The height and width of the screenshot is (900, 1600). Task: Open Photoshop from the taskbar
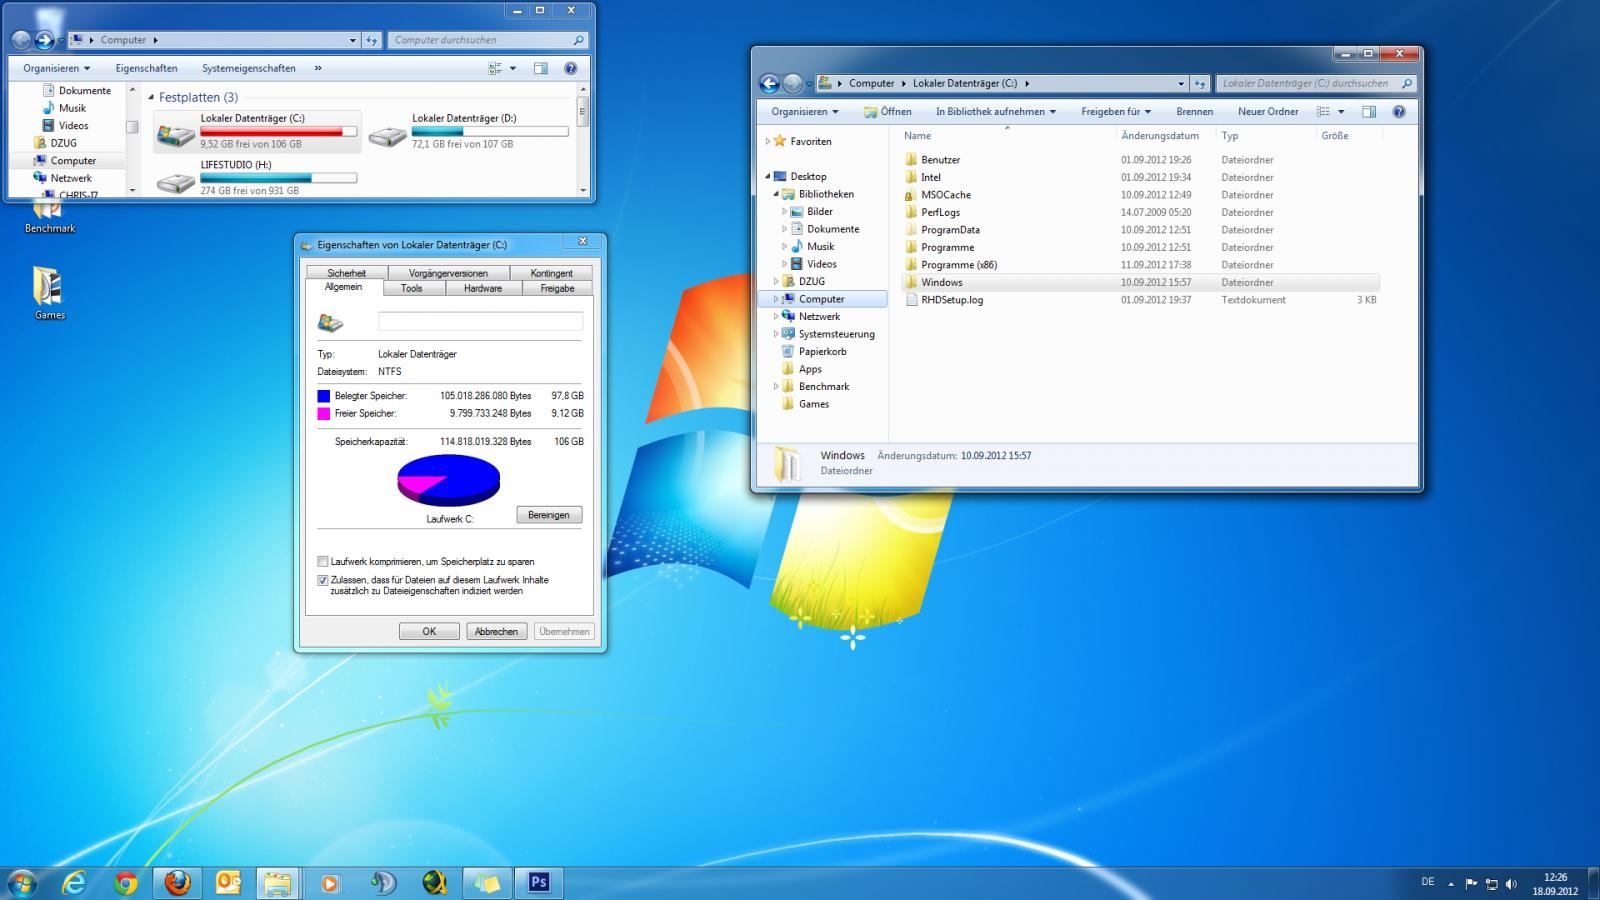tap(538, 882)
